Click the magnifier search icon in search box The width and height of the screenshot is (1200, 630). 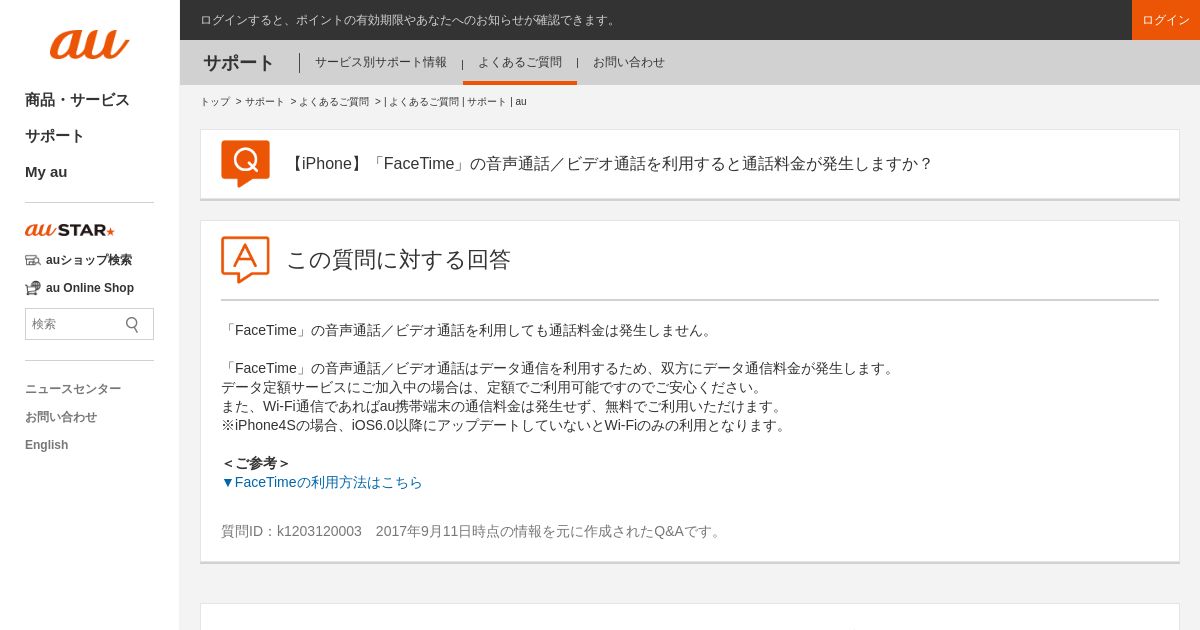(x=132, y=324)
